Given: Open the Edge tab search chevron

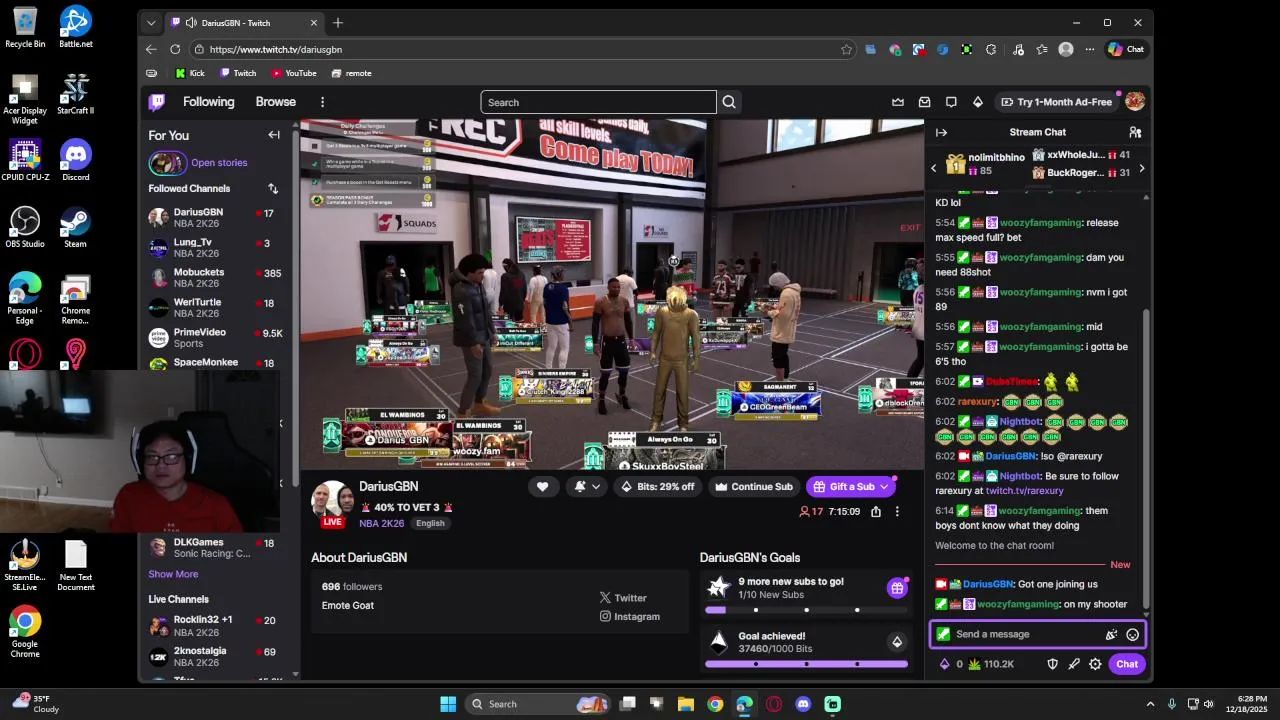Looking at the screenshot, I should tap(151, 23).
